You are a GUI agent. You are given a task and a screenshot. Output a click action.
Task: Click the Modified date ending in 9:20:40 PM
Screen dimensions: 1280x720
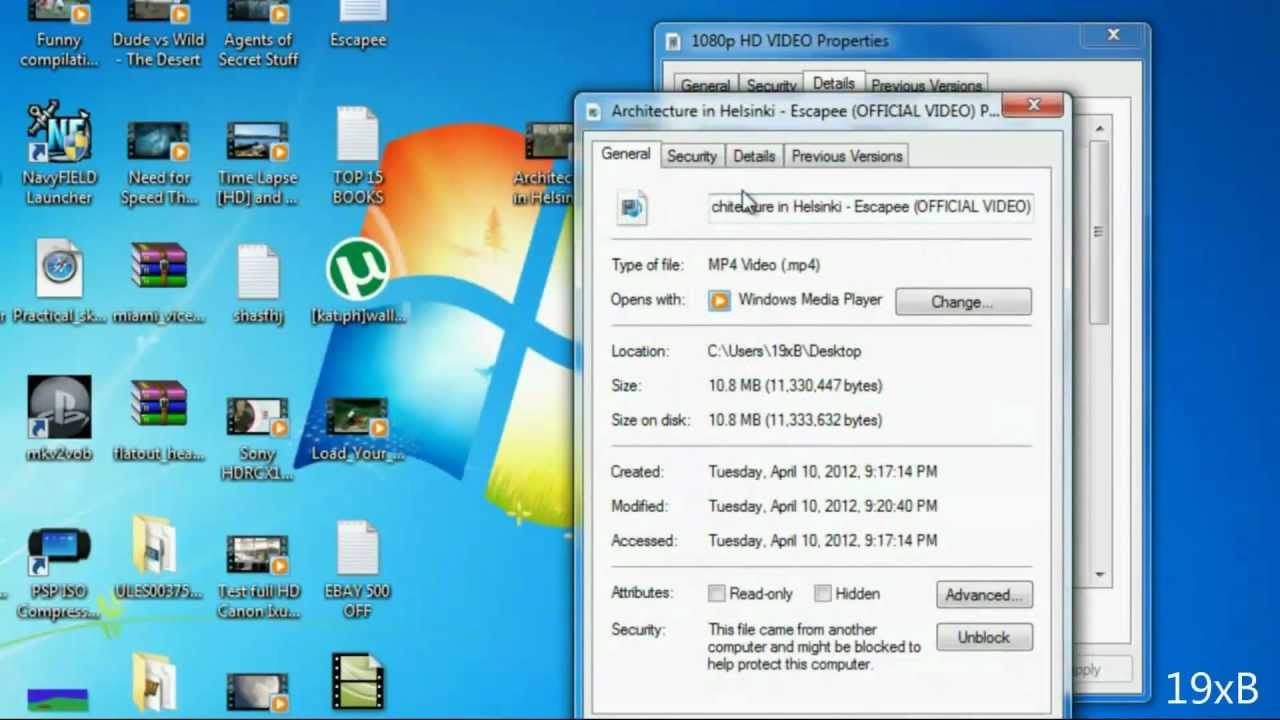tap(823, 506)
